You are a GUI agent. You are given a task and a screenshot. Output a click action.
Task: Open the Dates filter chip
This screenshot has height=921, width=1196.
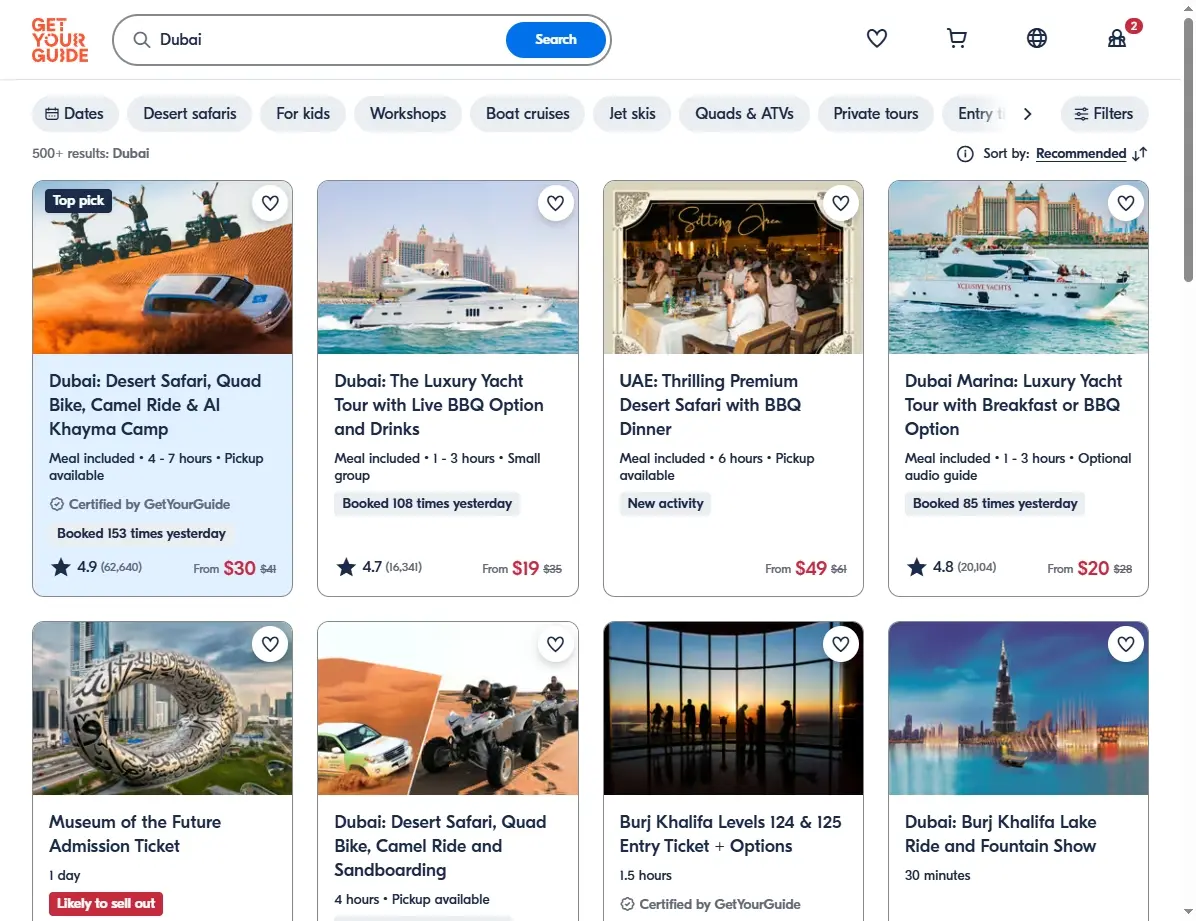click(x=75, y=114)
